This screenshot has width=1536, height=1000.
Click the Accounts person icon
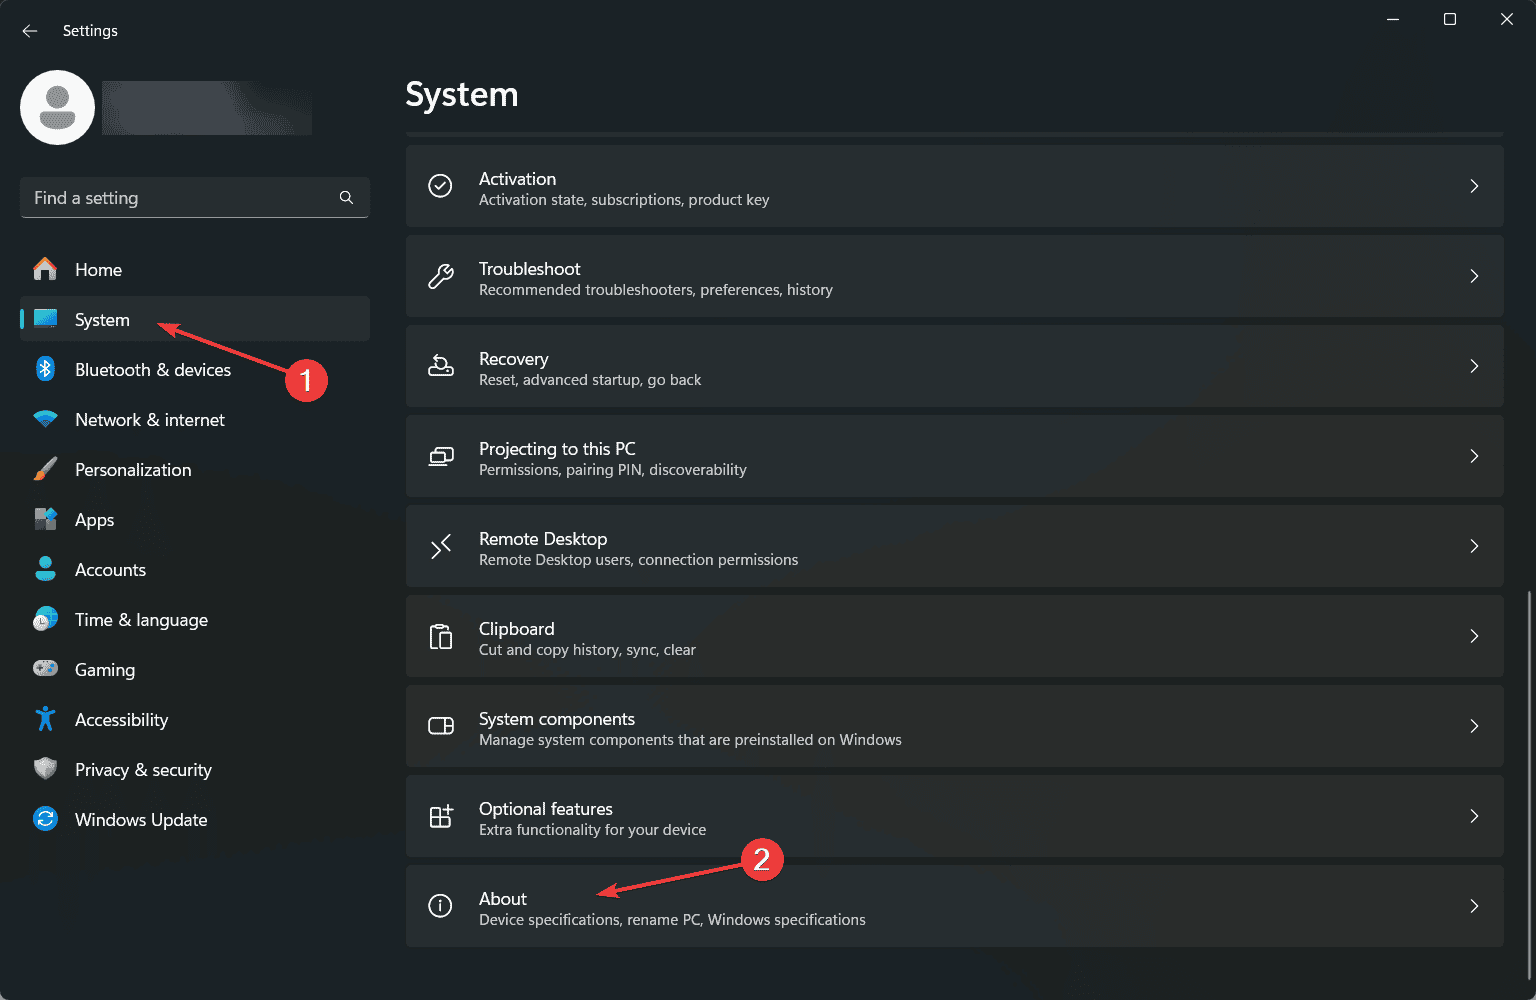point(45,569)
